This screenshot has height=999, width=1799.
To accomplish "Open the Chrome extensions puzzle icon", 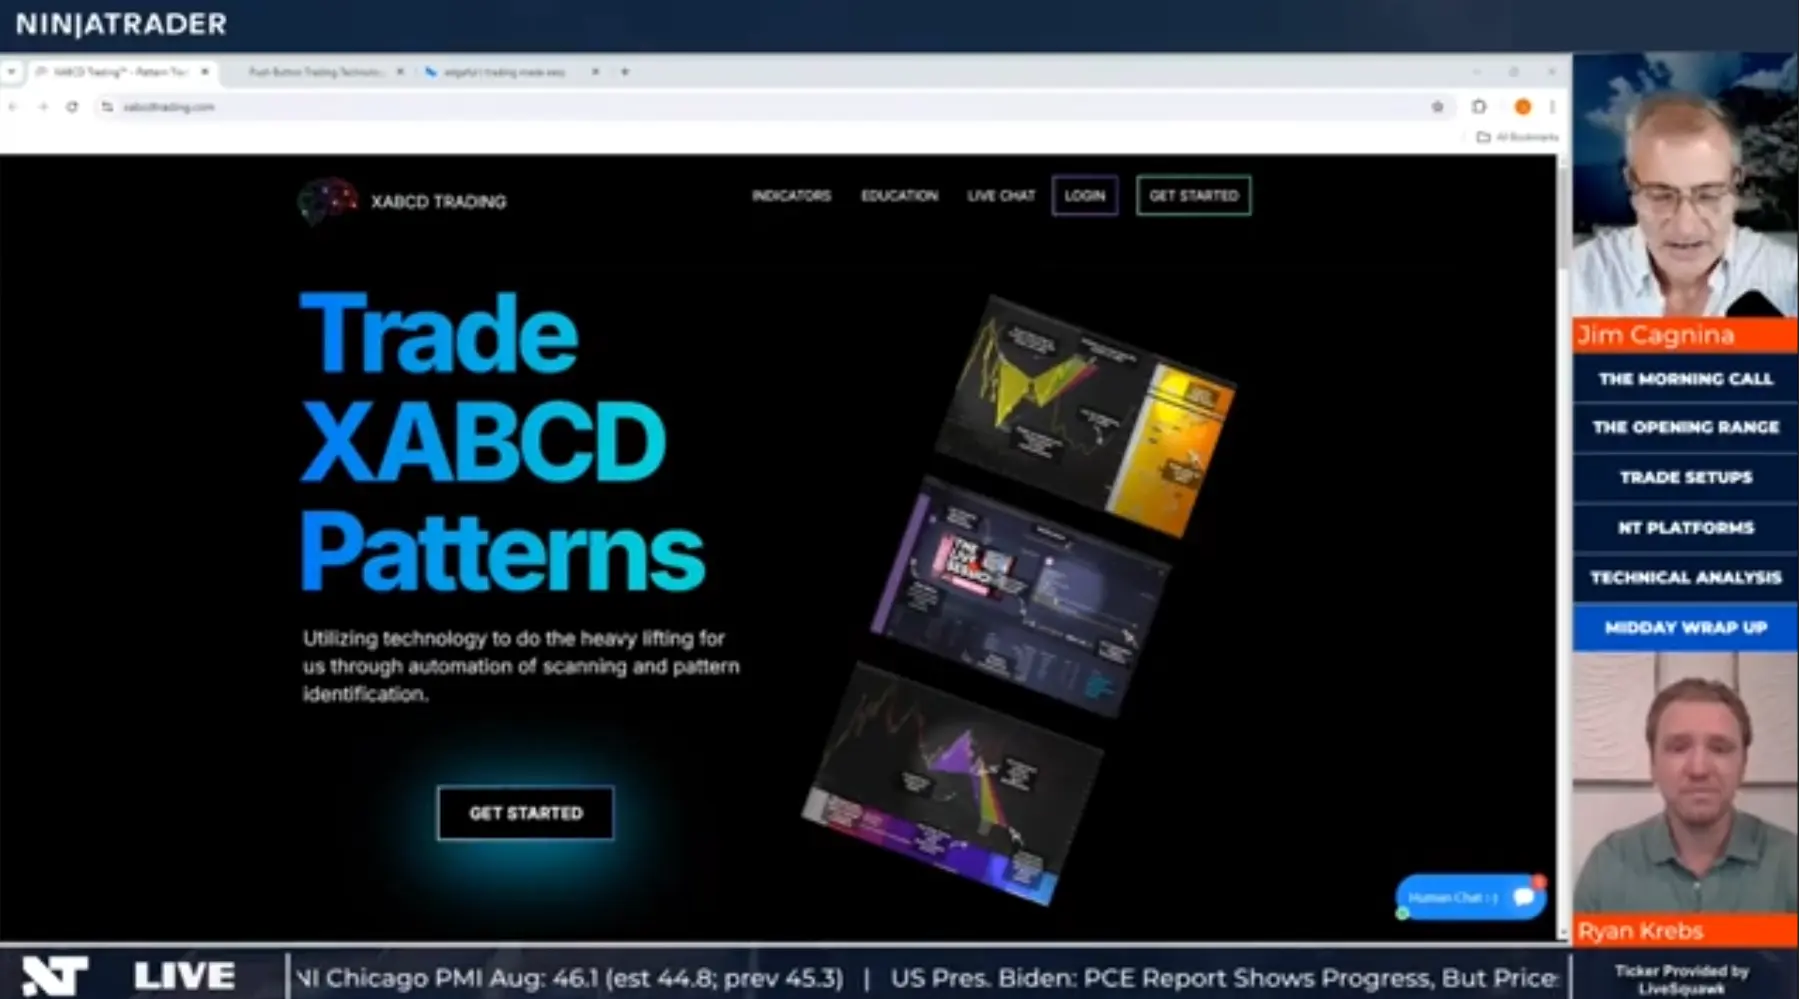I will click(1479, 107).
